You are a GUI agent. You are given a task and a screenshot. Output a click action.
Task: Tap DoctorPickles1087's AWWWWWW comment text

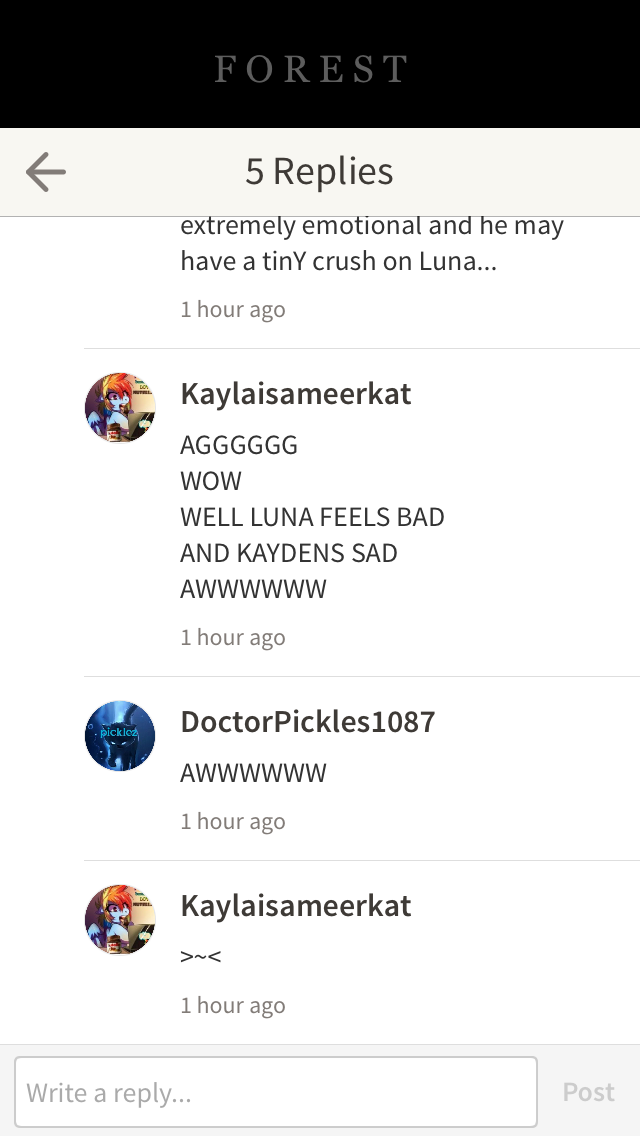point(253,773)
